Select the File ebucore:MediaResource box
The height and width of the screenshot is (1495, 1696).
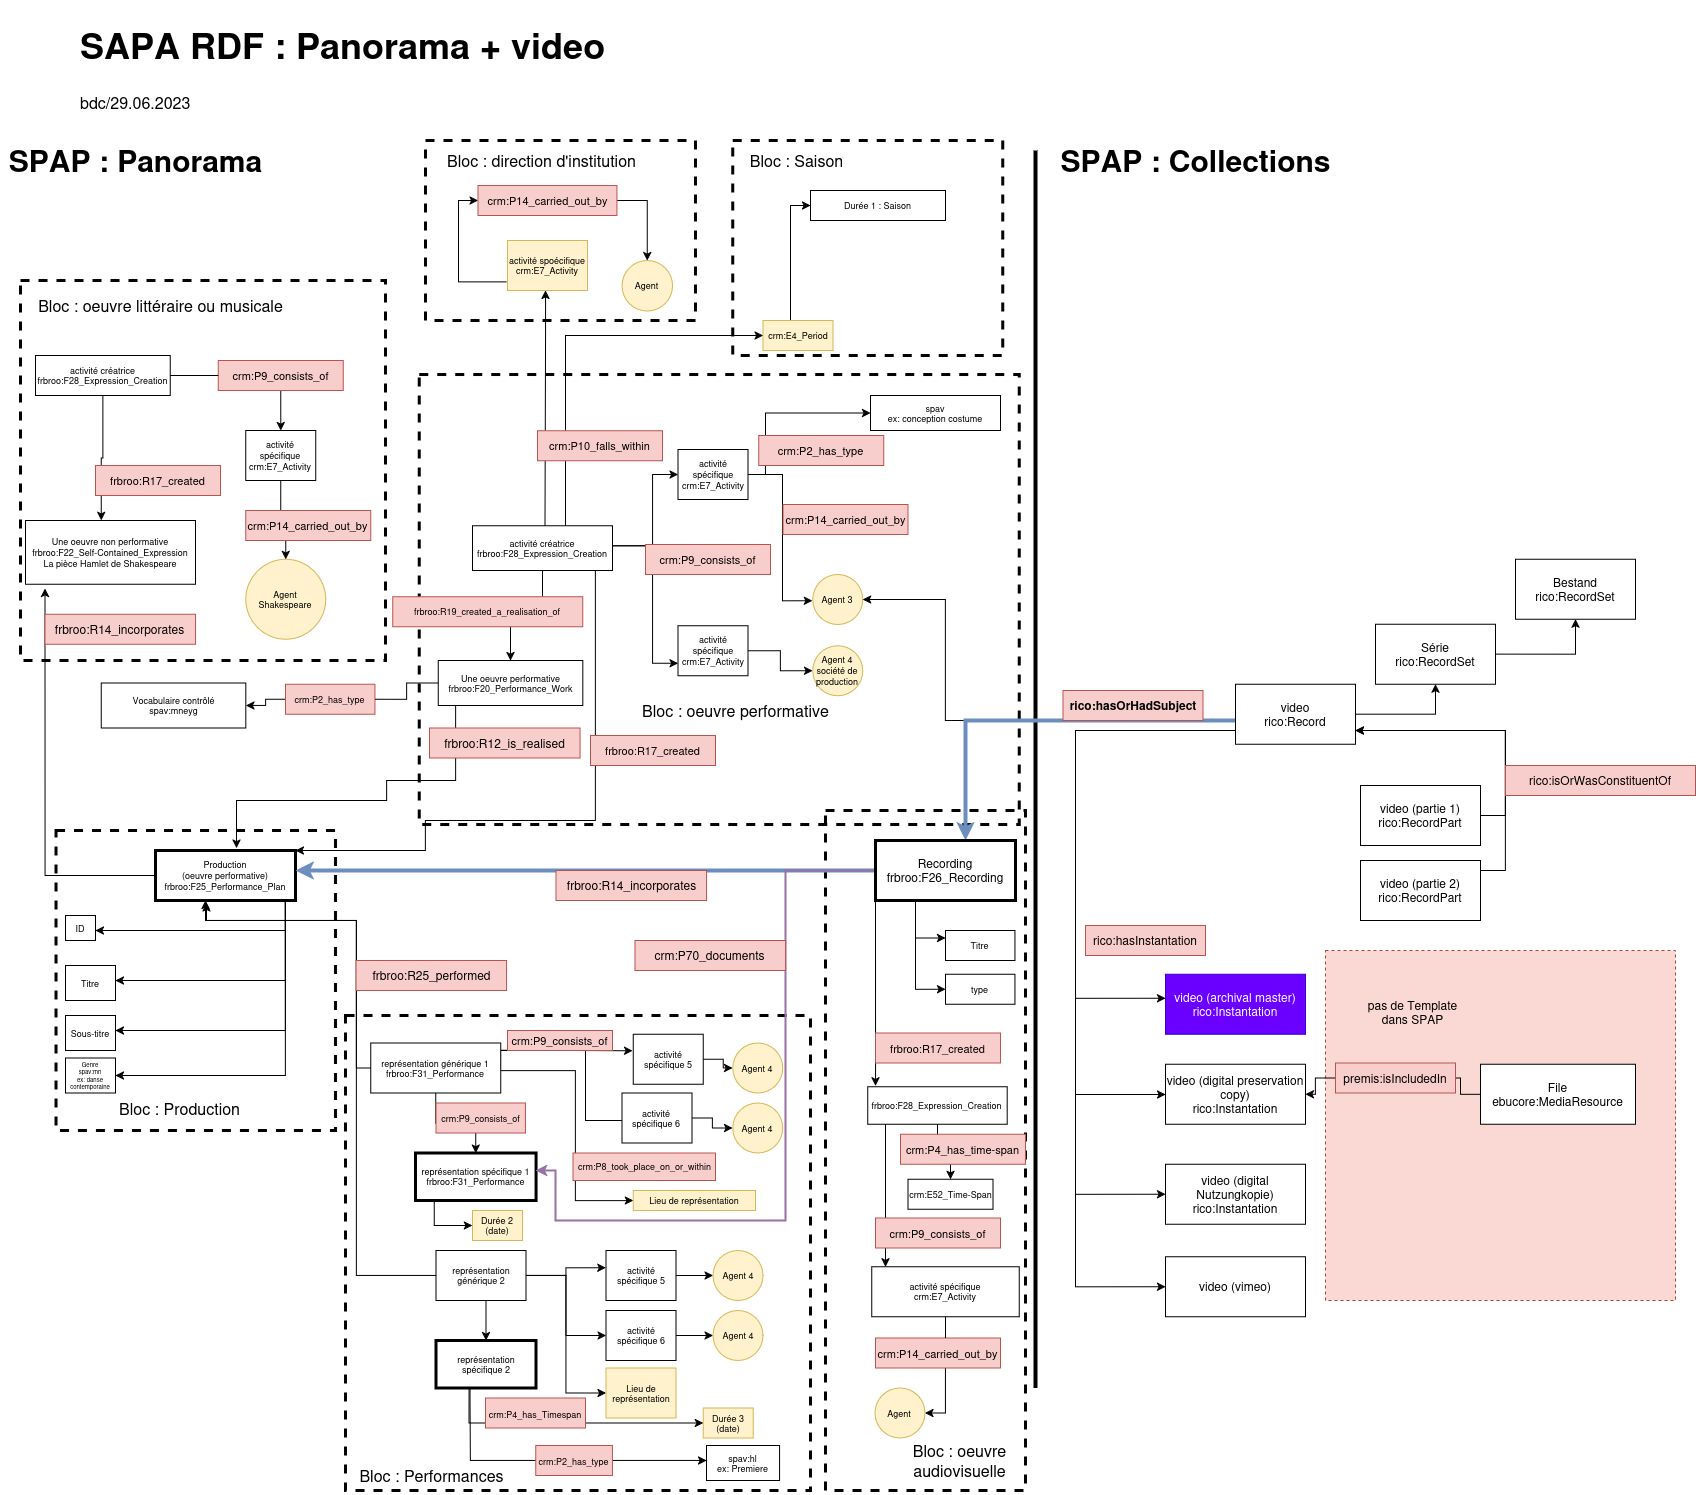point(1557,1094)
